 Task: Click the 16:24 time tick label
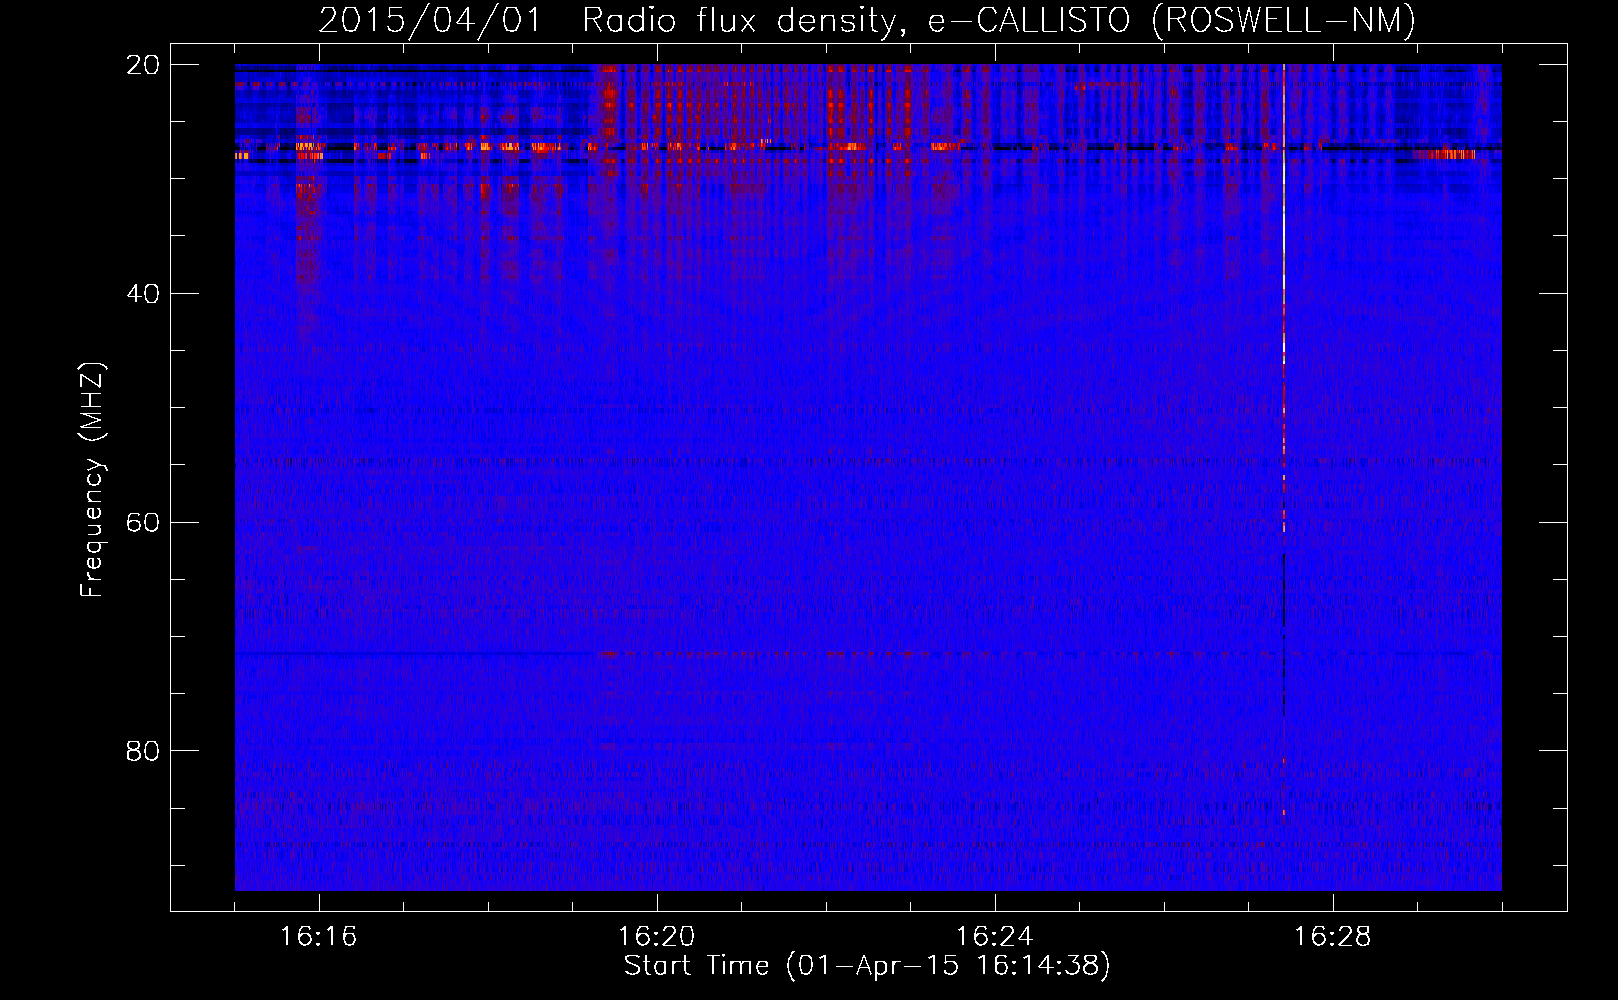(994, 937)
